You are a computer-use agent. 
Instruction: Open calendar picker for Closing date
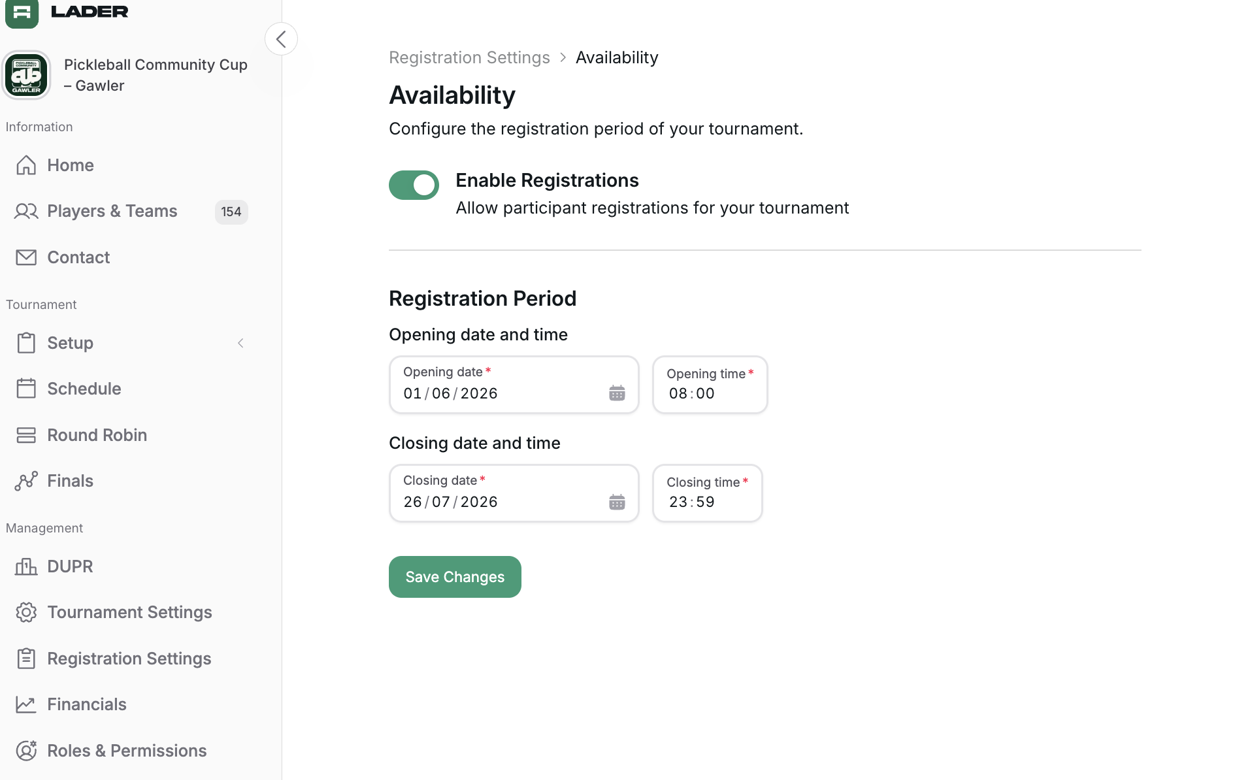[x=617, y=502]
